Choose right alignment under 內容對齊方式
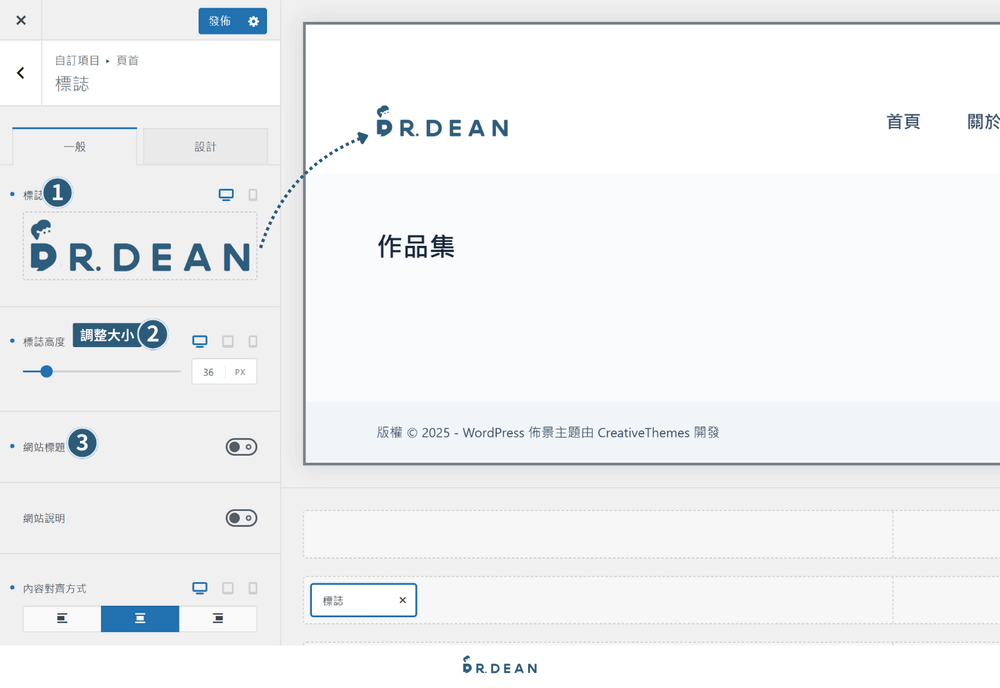The width and height of the screenshot is (1000, 688). [x=218, y=618]
